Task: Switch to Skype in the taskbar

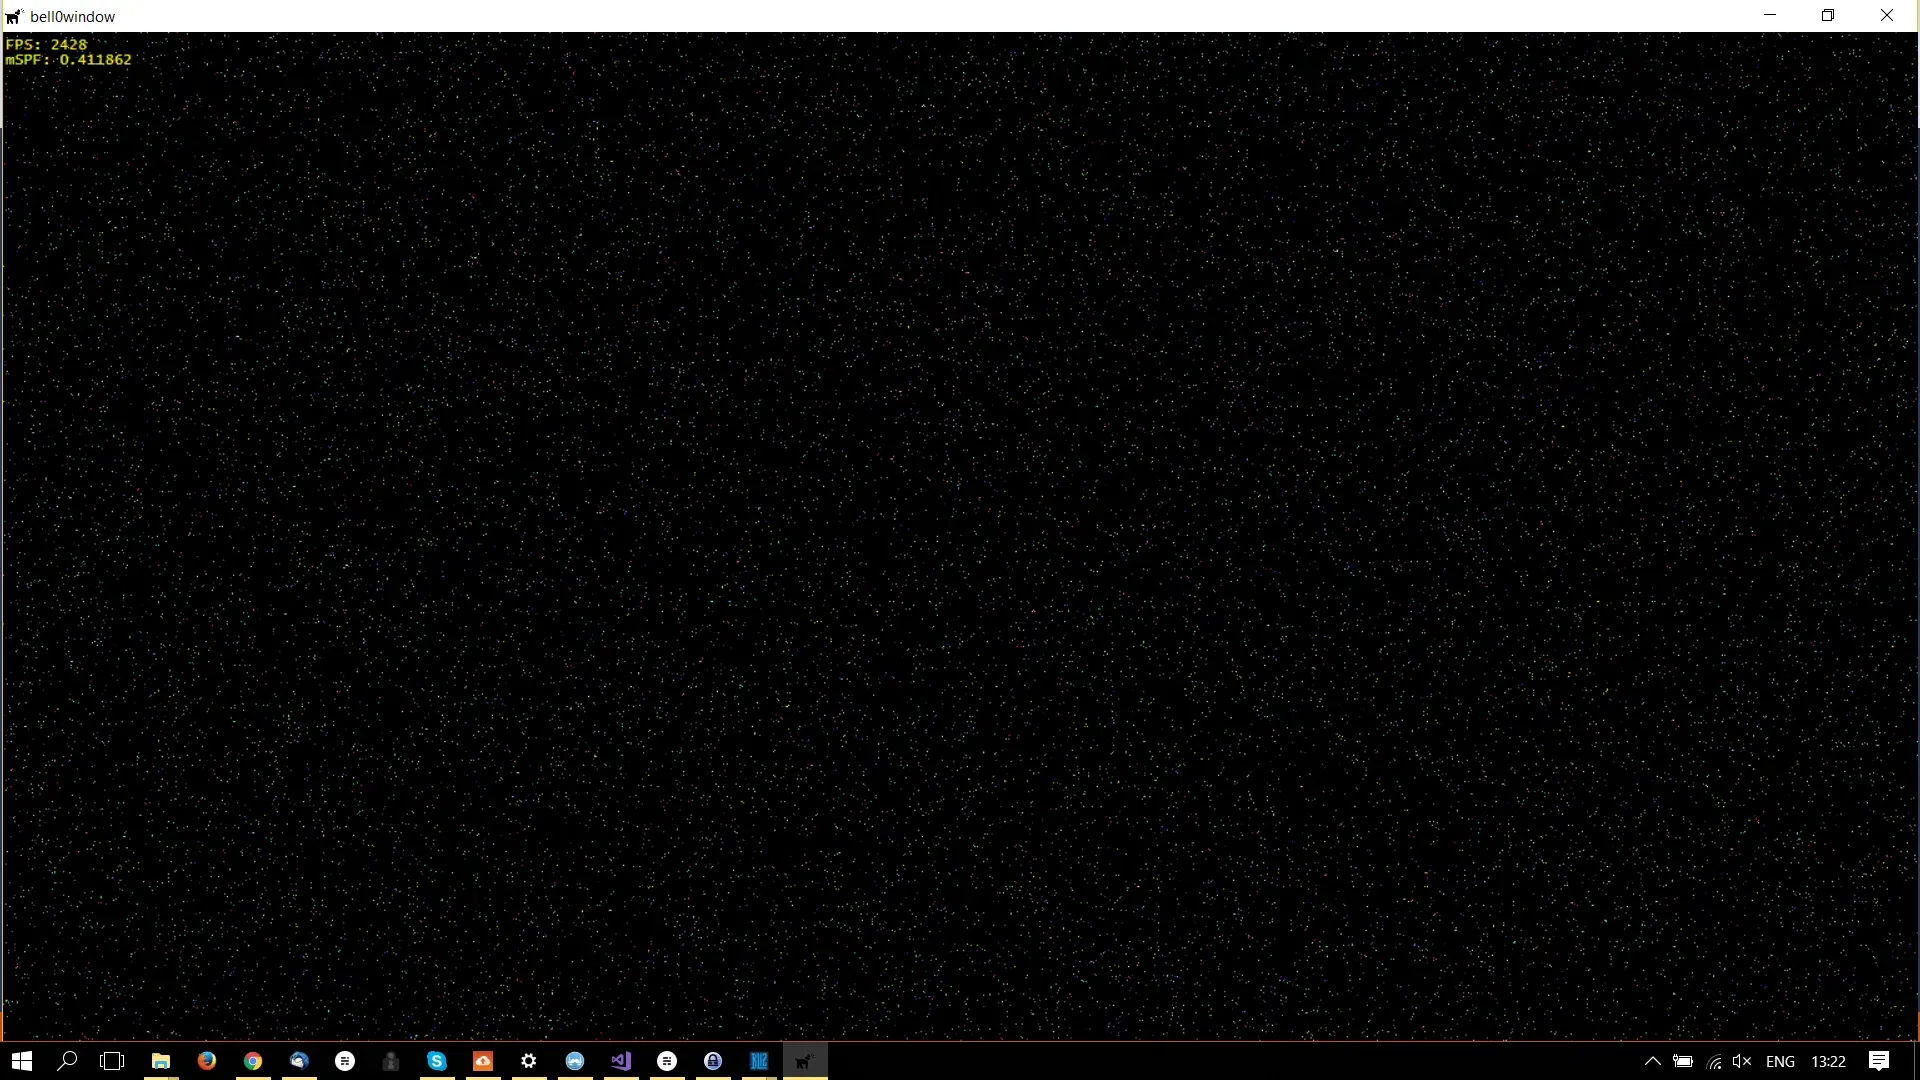Action: coord(437,1061)
